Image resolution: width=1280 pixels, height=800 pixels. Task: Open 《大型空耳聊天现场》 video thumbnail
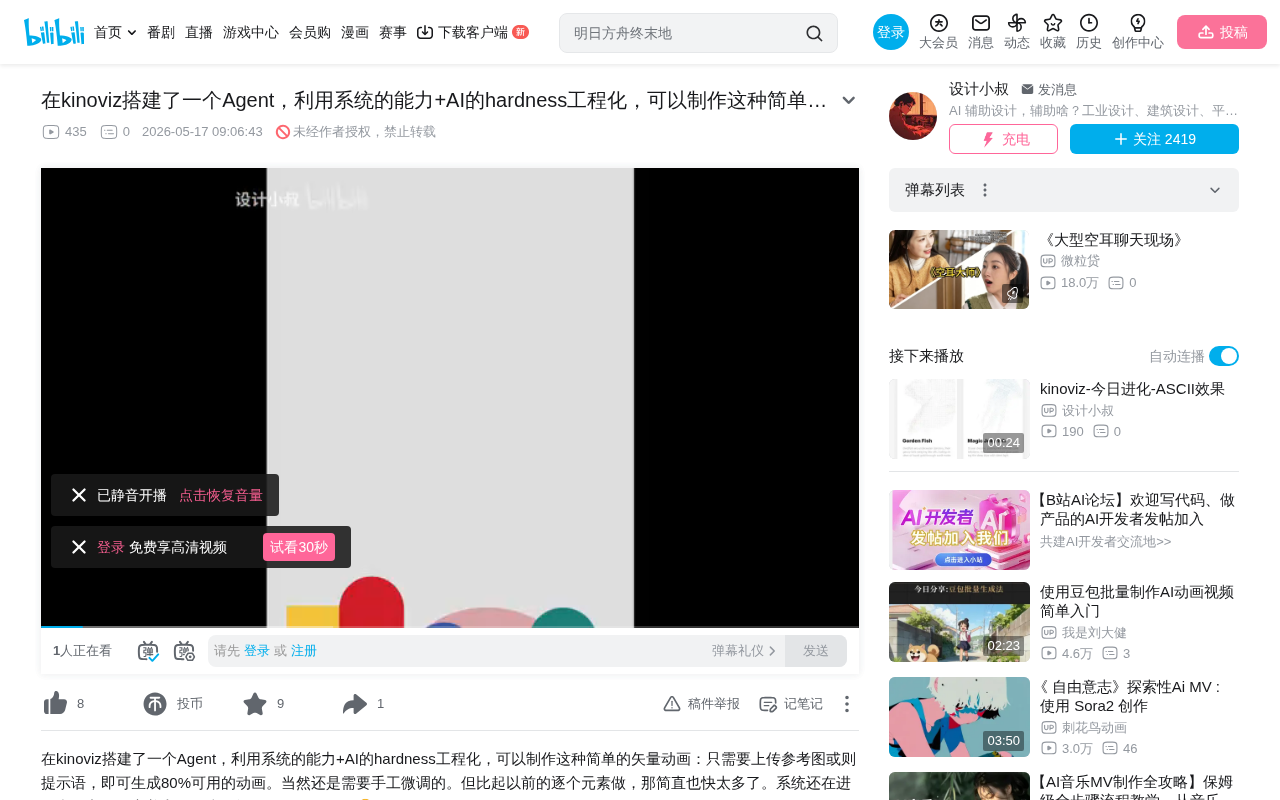[959, 270]
